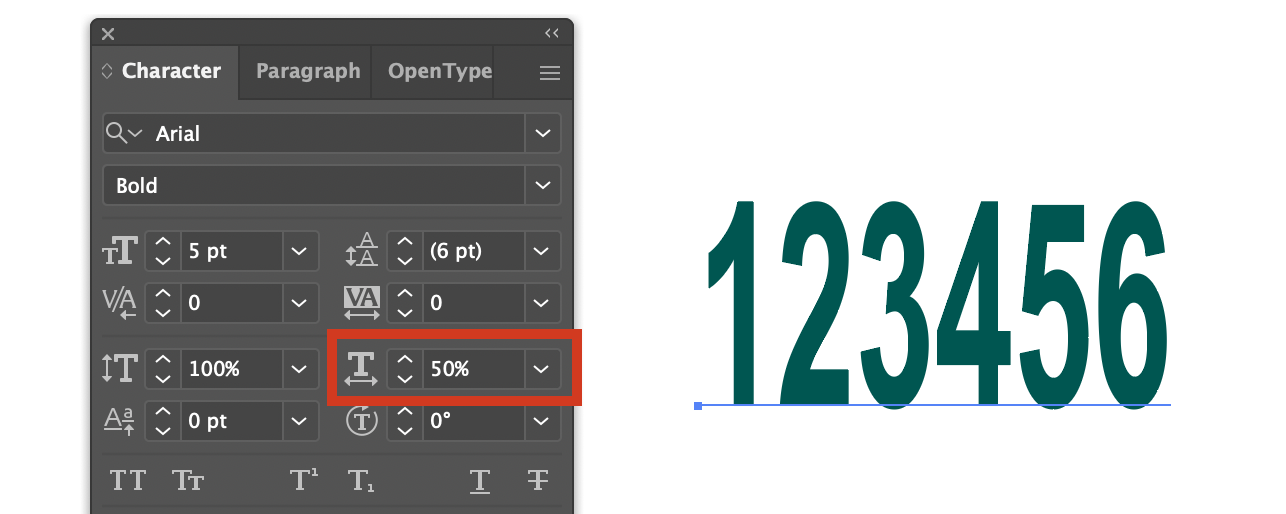Open the baseline shift 0 pt dropdown

point(300,421)
